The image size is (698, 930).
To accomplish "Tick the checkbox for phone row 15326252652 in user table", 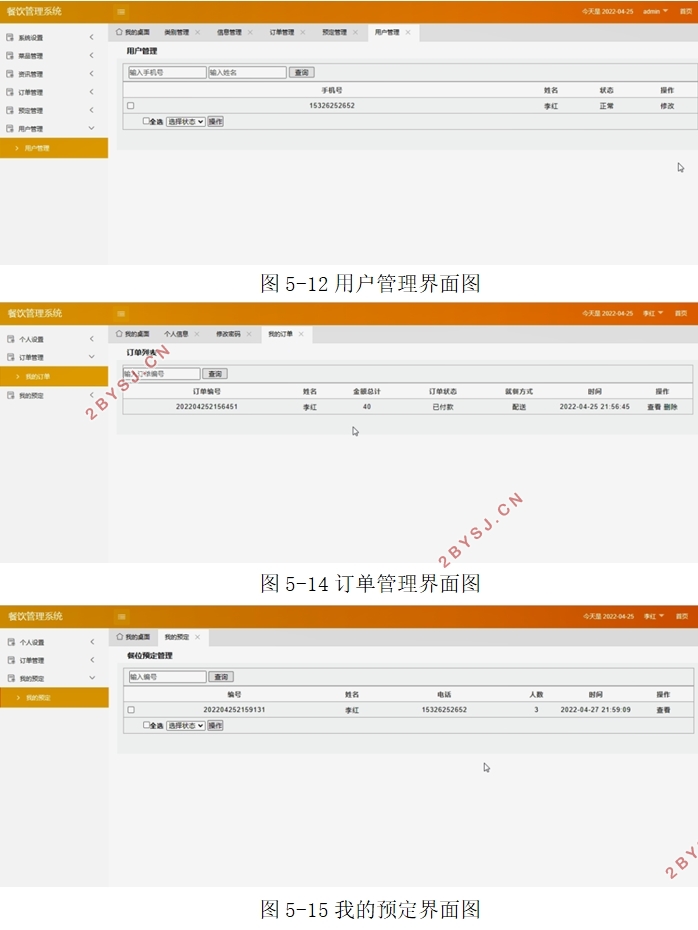I will (x=130, y=106).
